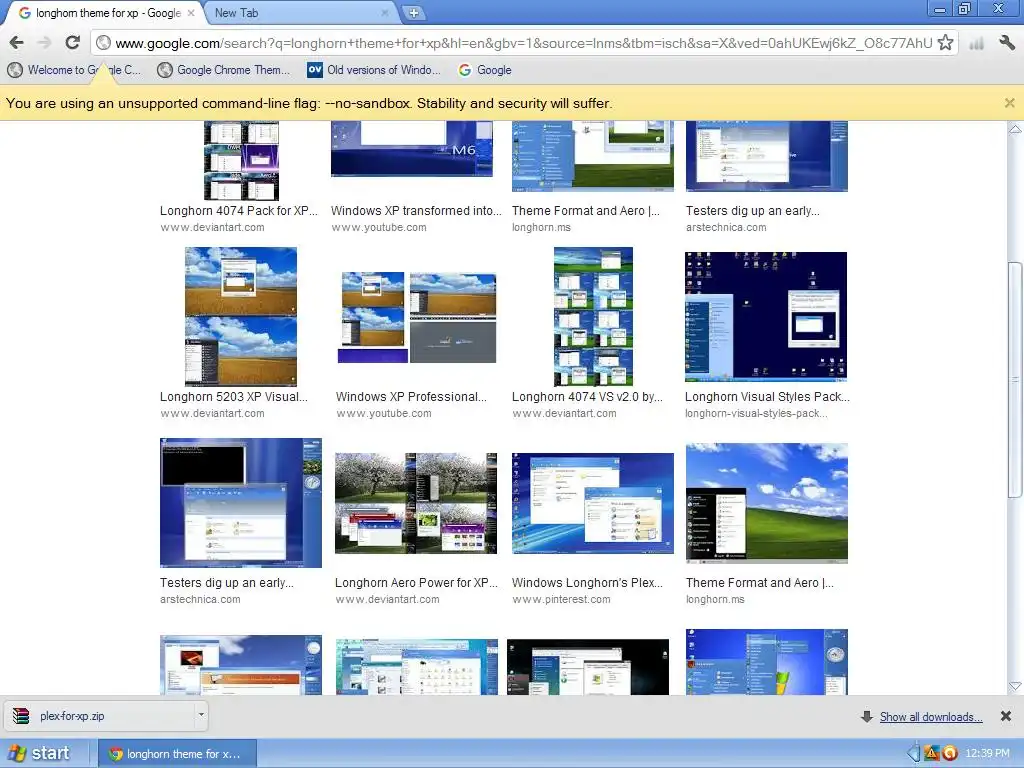
Task: Click 'Windows XP Professional...' caption
Action: coord(411,397)
